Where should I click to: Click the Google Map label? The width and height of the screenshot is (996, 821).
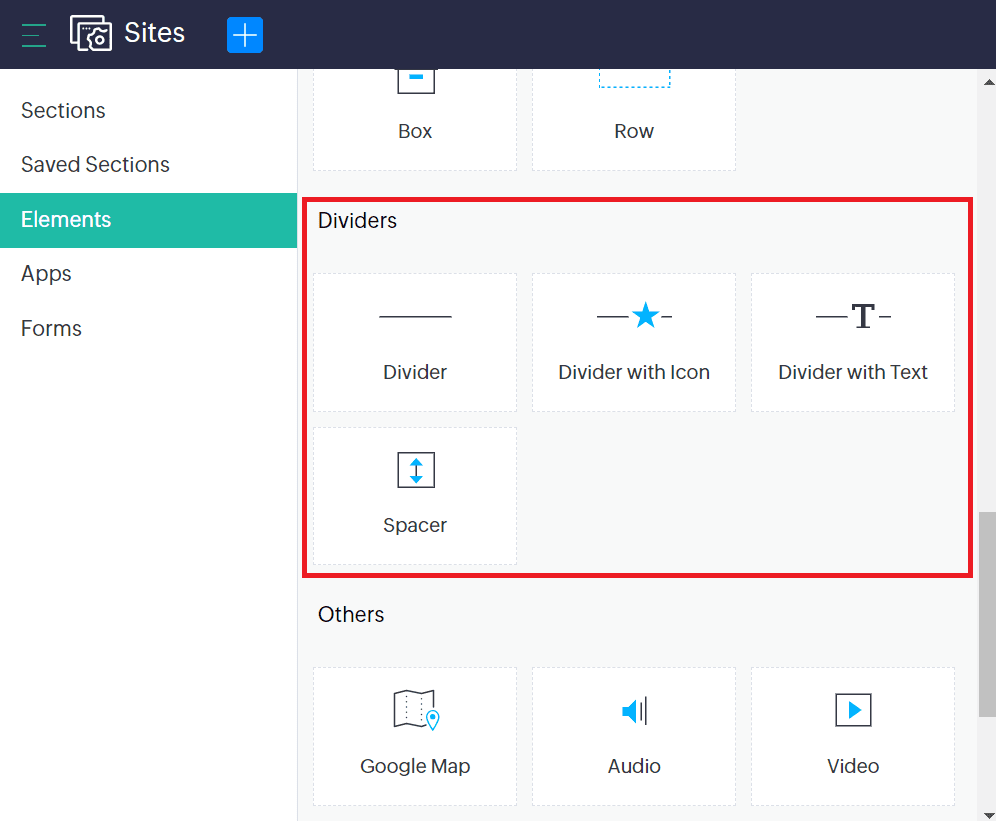[x=415, y=766]
